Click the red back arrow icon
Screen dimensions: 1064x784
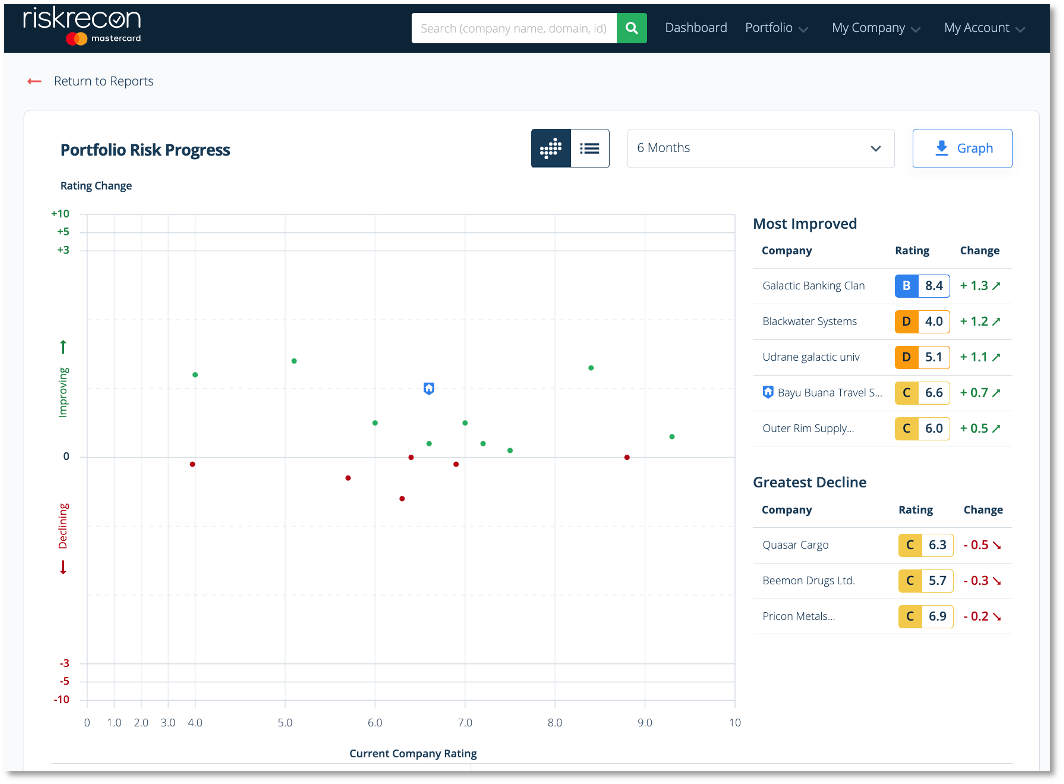click(x=33, y=81)
